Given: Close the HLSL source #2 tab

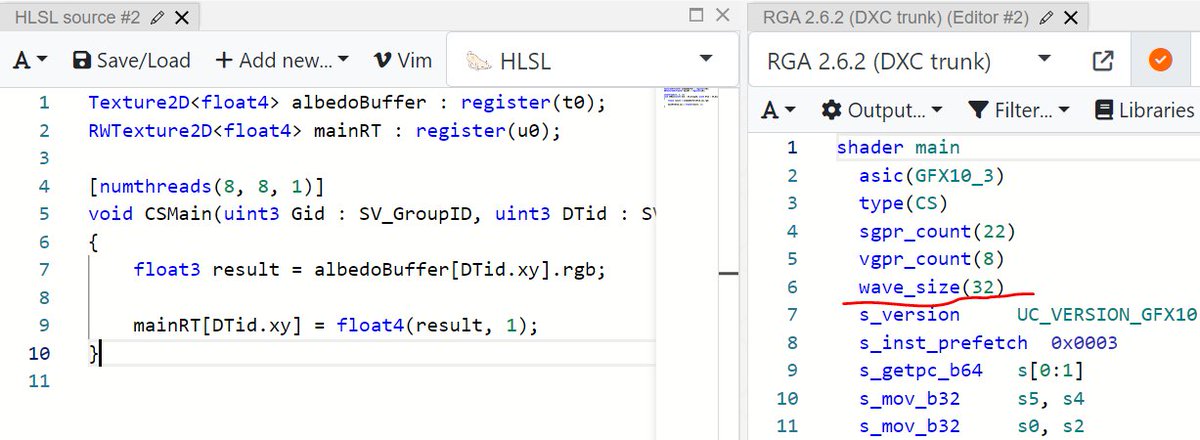Looking at the screenshot, I should coord(180,18).
